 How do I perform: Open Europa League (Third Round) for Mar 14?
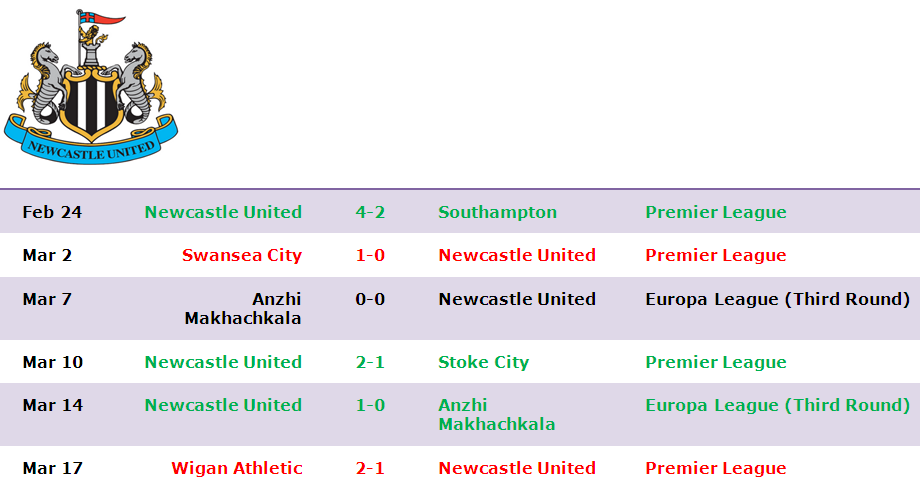point(777,406)
